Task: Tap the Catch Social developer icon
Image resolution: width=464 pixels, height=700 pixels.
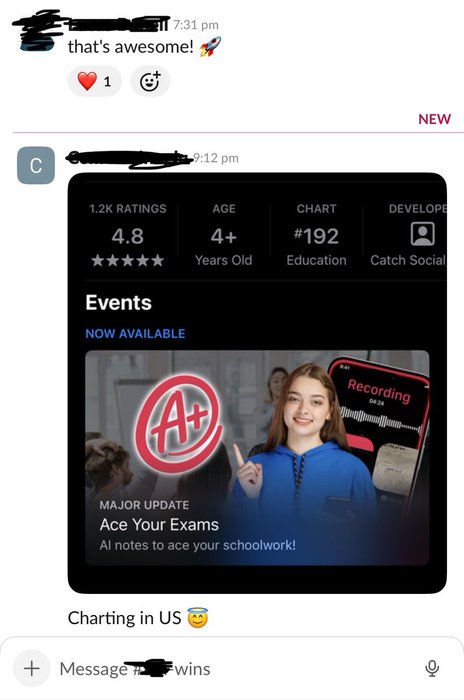Action: coord(422,234)
